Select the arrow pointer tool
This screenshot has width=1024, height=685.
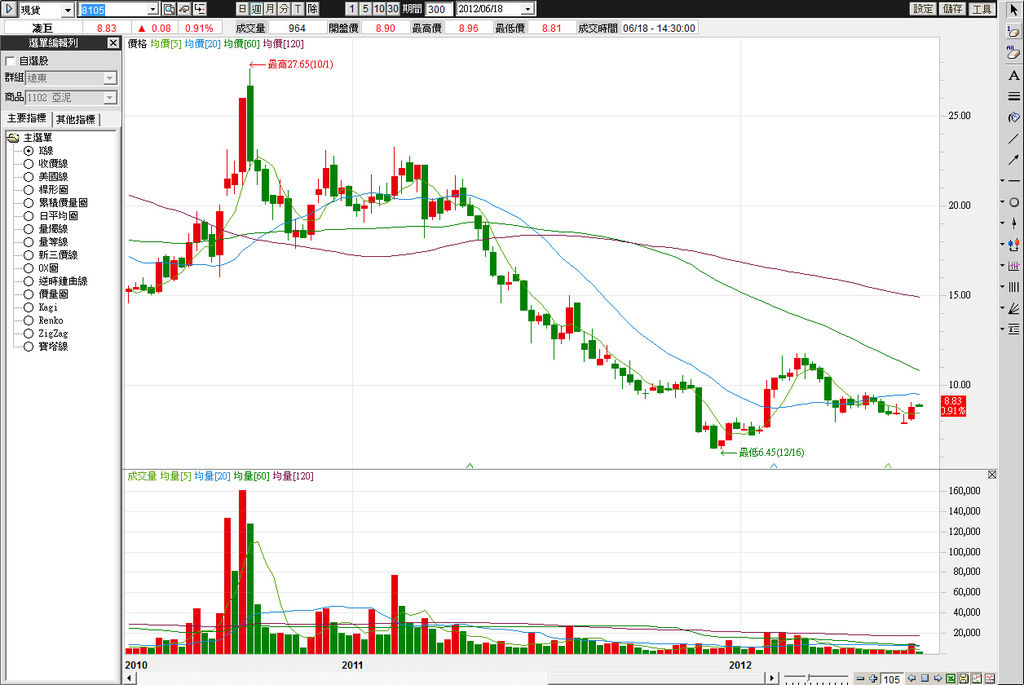[x=1014, y=10]
